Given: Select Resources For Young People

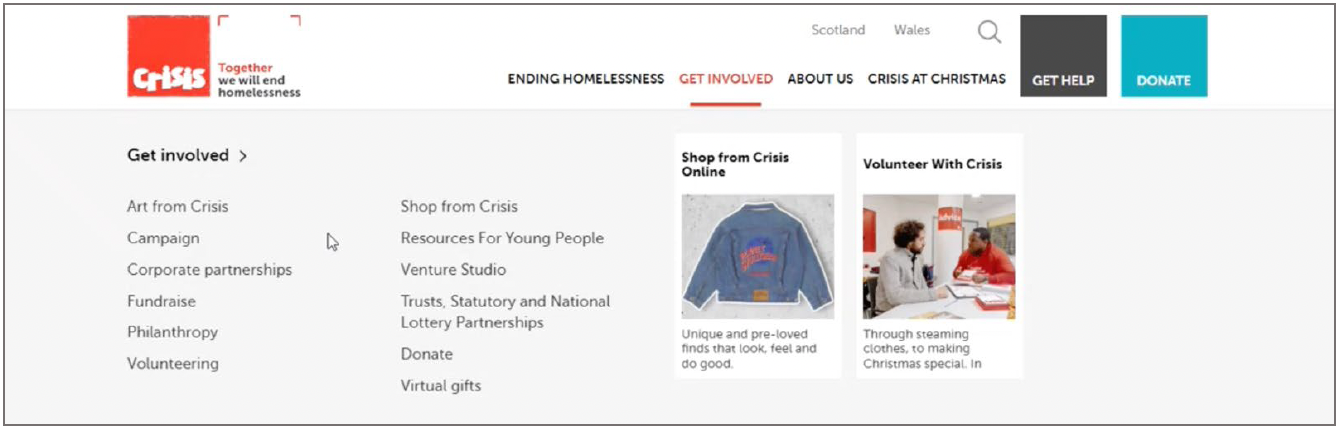Looking at the screenshot, I should point(502,239).
